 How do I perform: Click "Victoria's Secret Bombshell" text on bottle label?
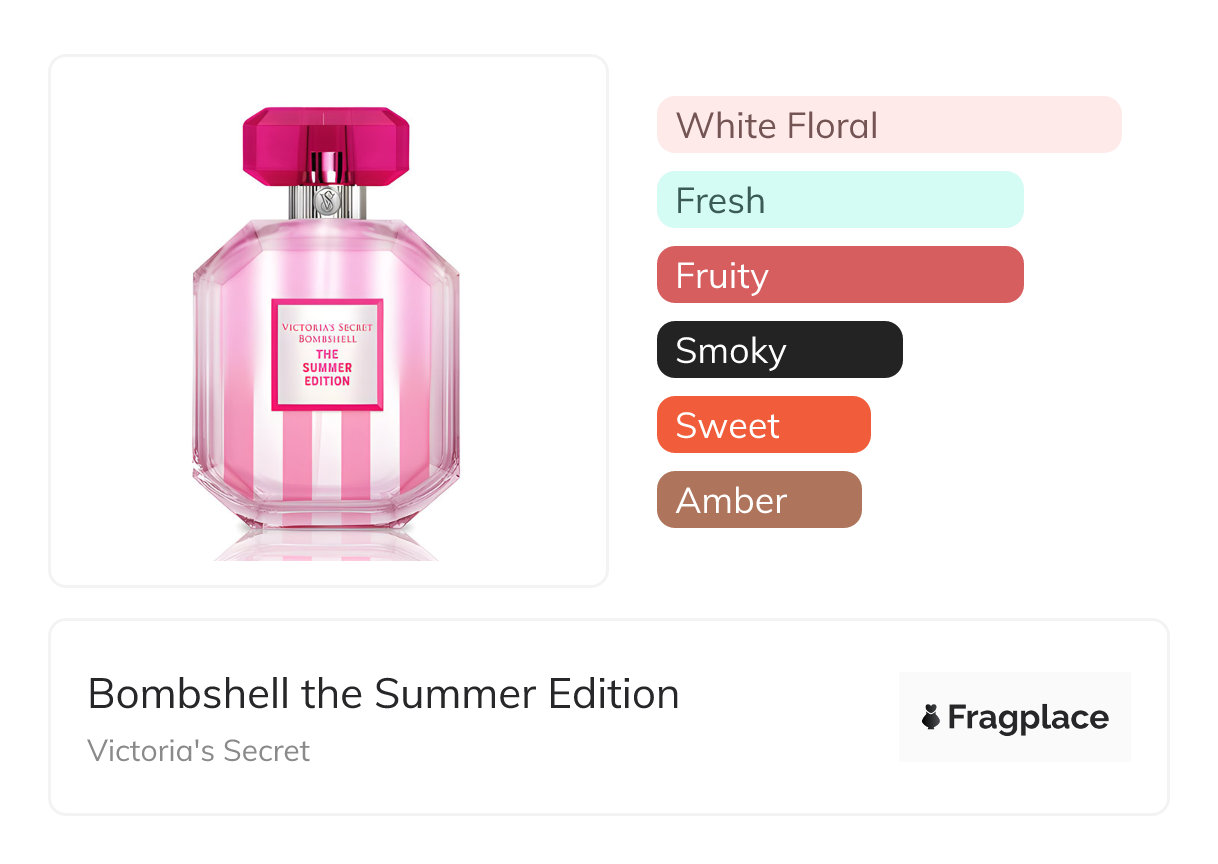[x=327, y=332]
